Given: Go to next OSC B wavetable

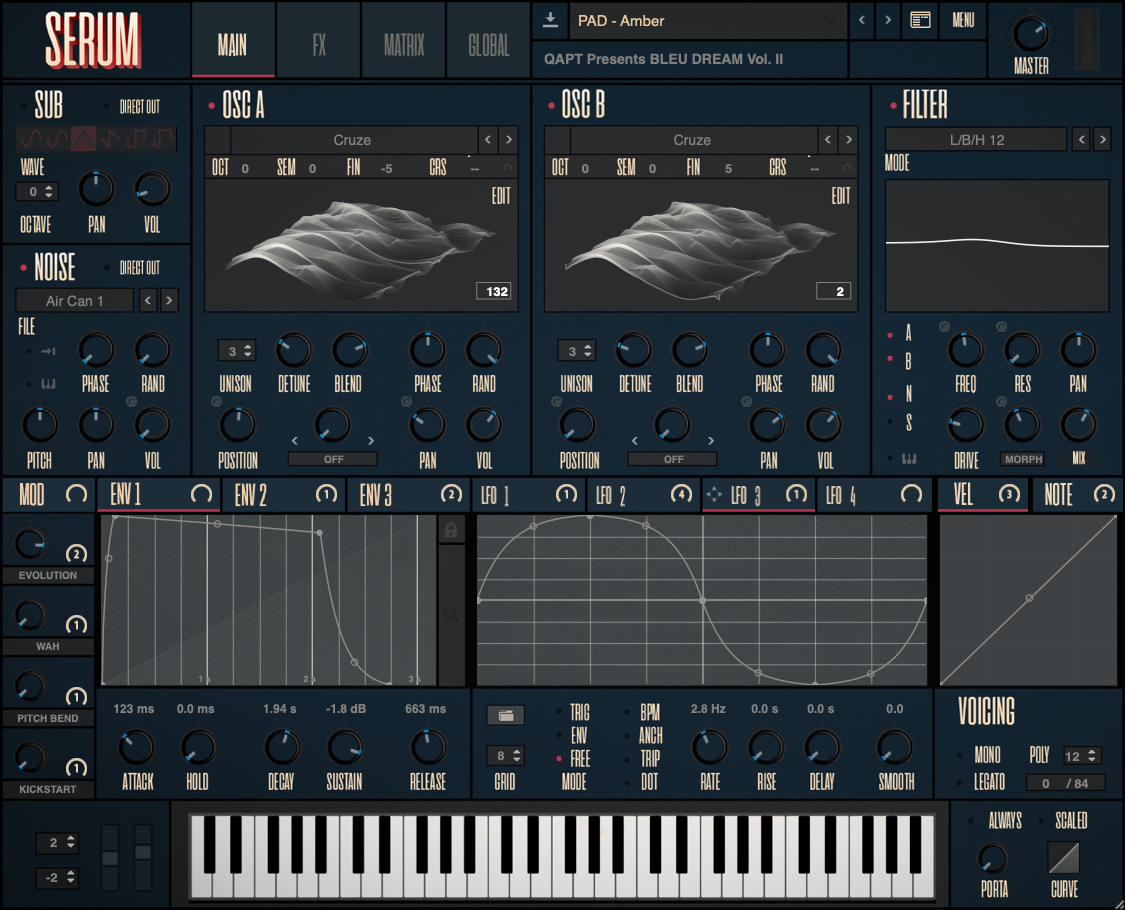Looking at the screenshot, I should pos(849,140).
